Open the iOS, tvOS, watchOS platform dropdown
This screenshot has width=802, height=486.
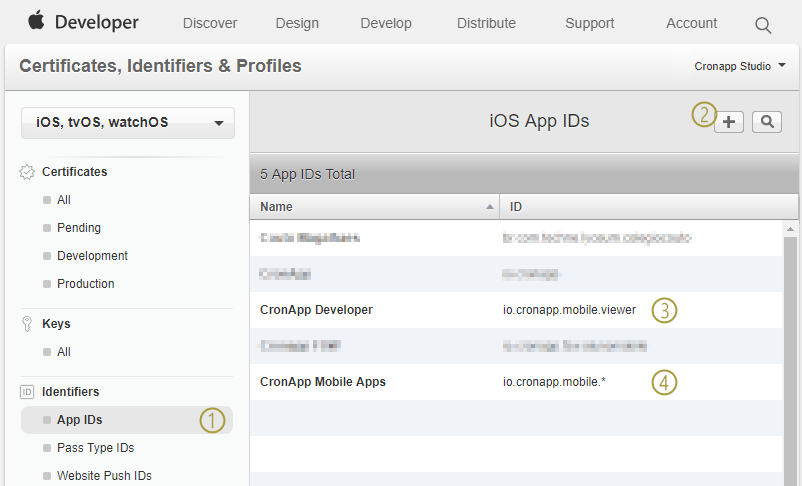coord(128,123)
